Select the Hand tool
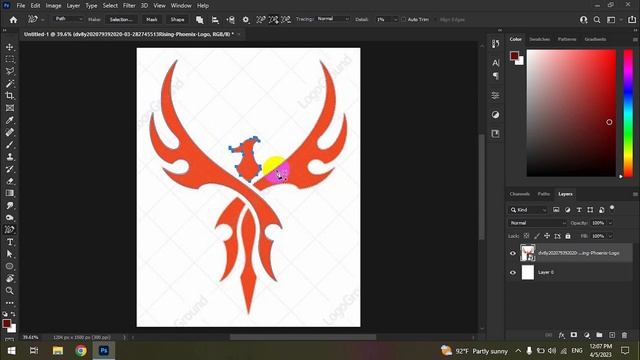Viewport: 640px width, 360px height. click(9, 278)
